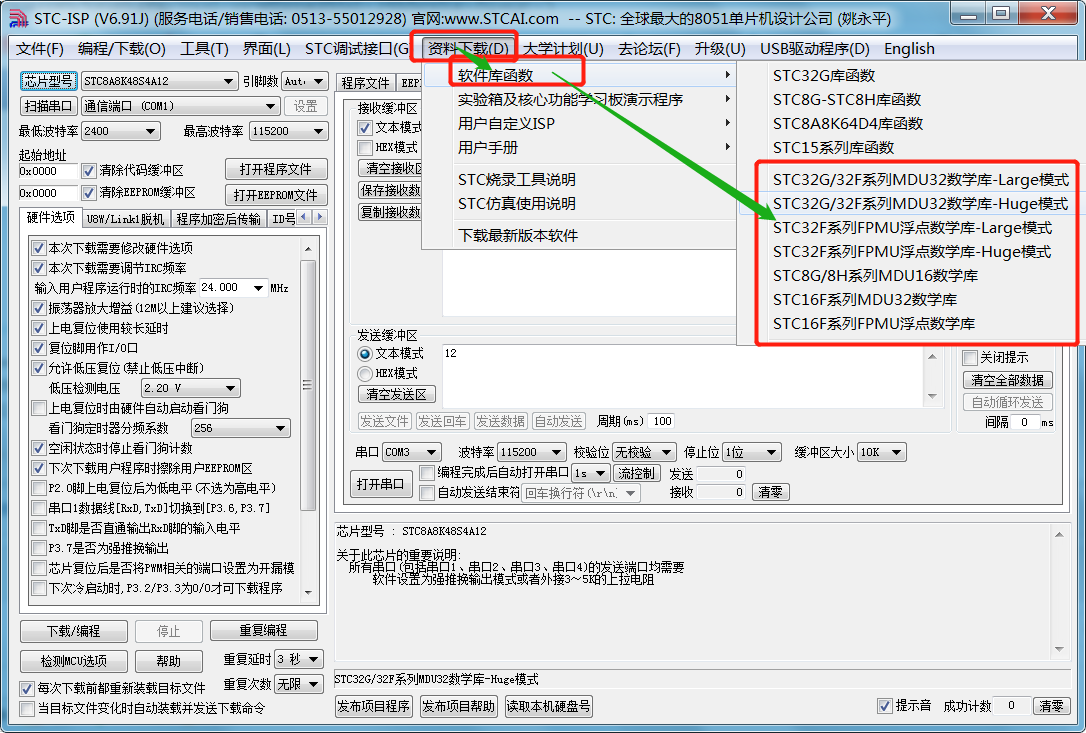Open 最低波特率 2400 dropdown
This screenshot has height=733, width=1086.
pyautogui.click(x=121, y=131)
